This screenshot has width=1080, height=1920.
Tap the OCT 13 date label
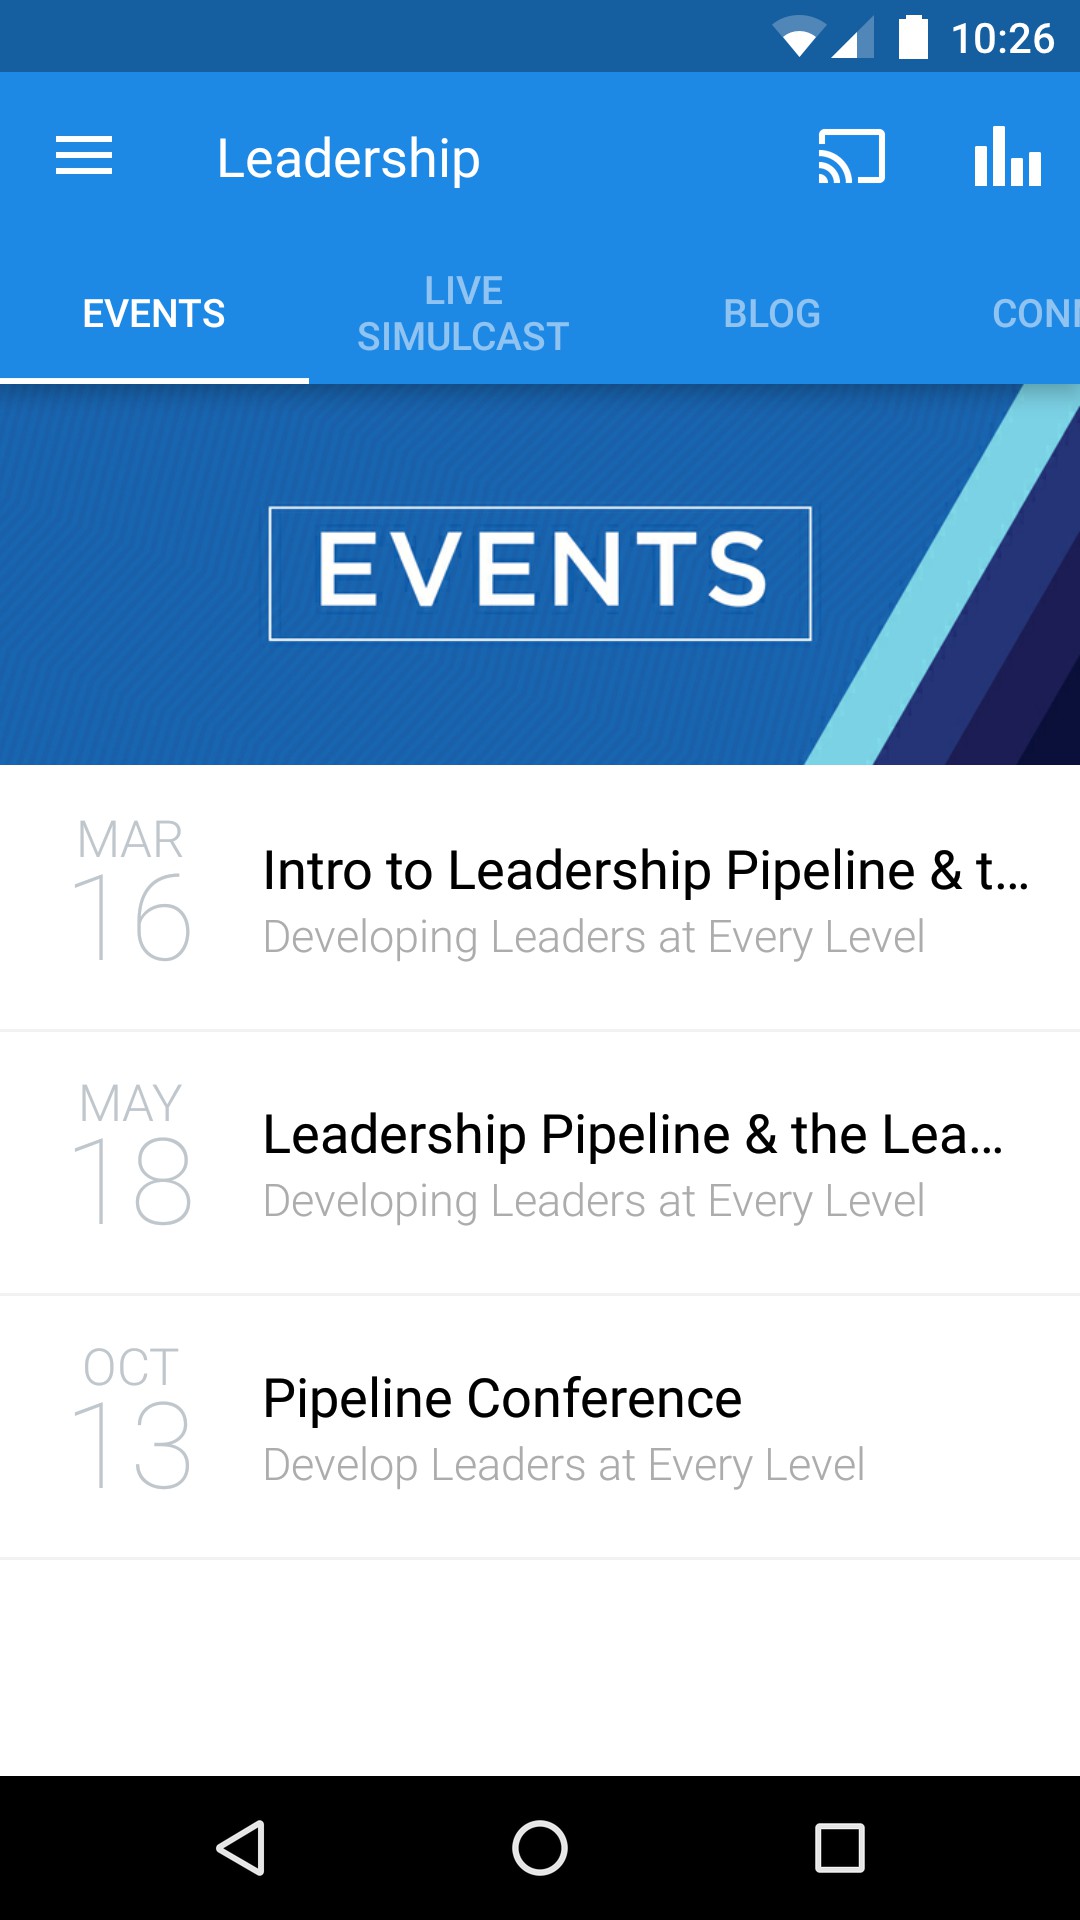pyautogui.click(x=131, y=1418)
